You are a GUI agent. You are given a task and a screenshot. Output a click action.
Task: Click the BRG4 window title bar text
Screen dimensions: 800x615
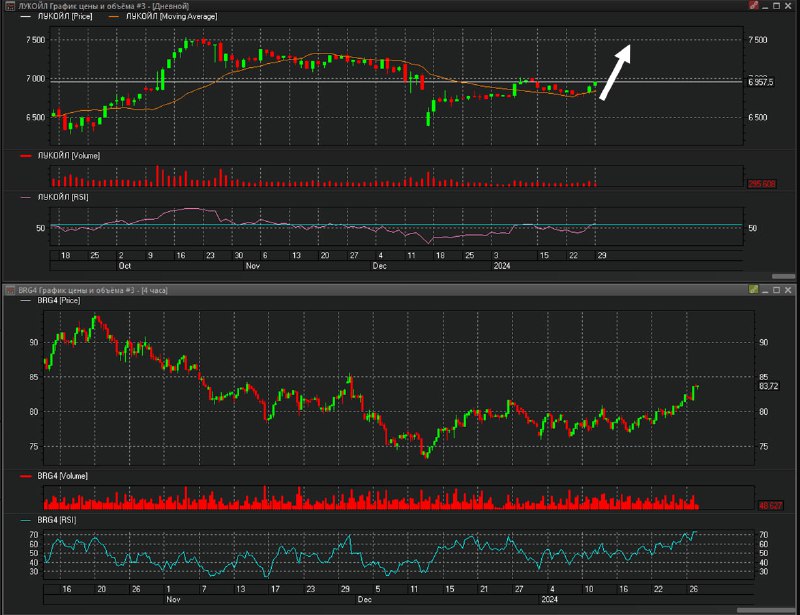(x=93, y=290)
